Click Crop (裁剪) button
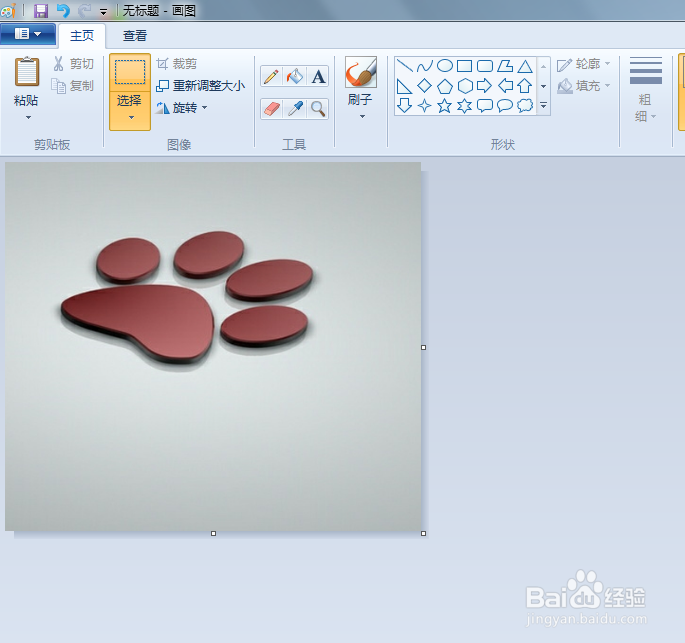This screenshot has width=685, height=643. (176, 64)
